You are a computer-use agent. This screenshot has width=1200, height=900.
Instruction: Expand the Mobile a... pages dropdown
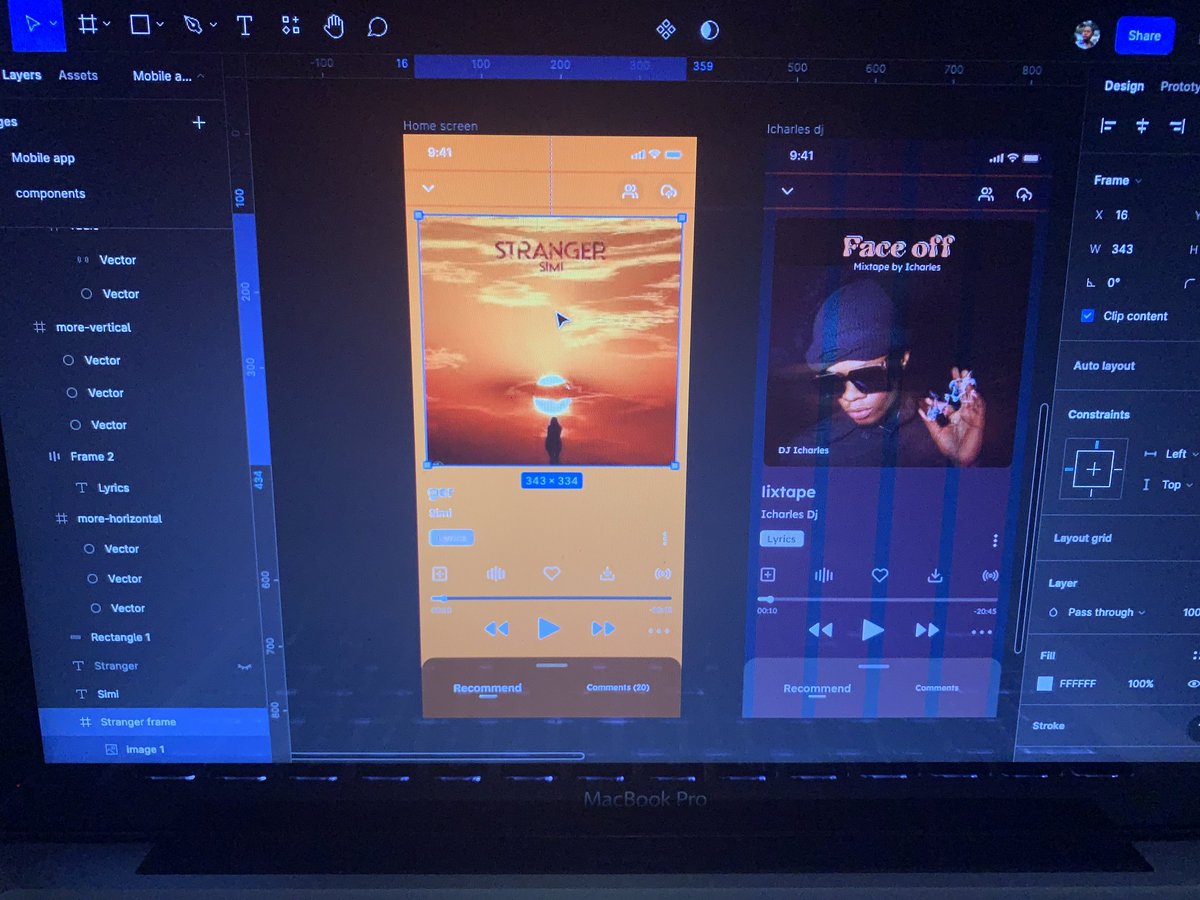tap(168, 76)
